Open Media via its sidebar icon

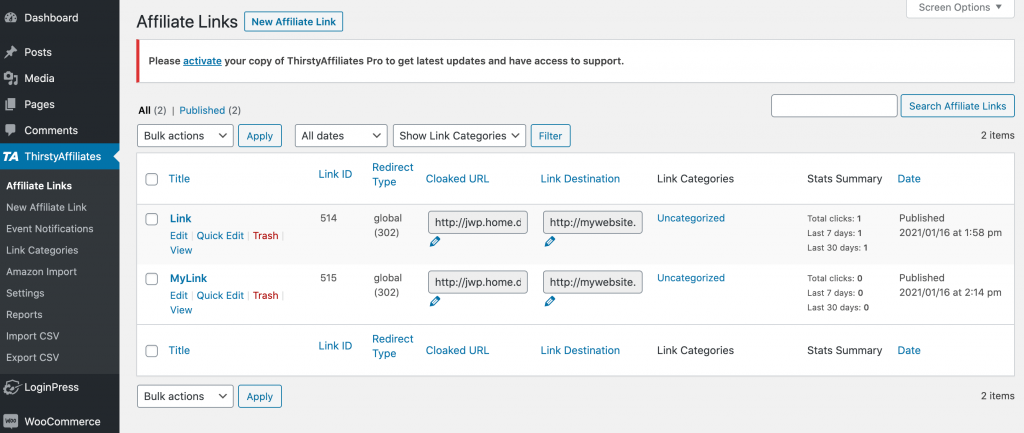click(10, 78)
